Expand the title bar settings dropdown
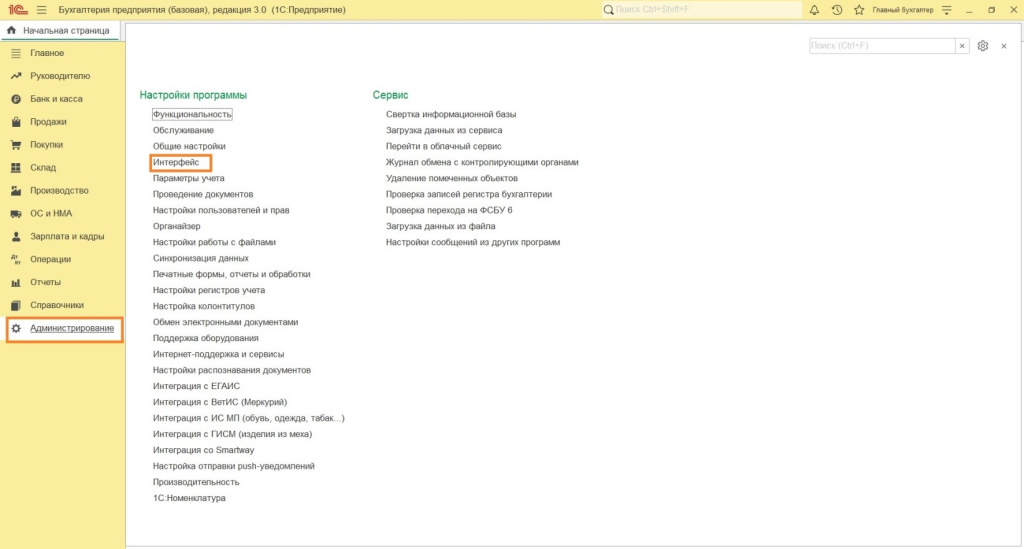 pyautogui.click(x=946, y=9)
